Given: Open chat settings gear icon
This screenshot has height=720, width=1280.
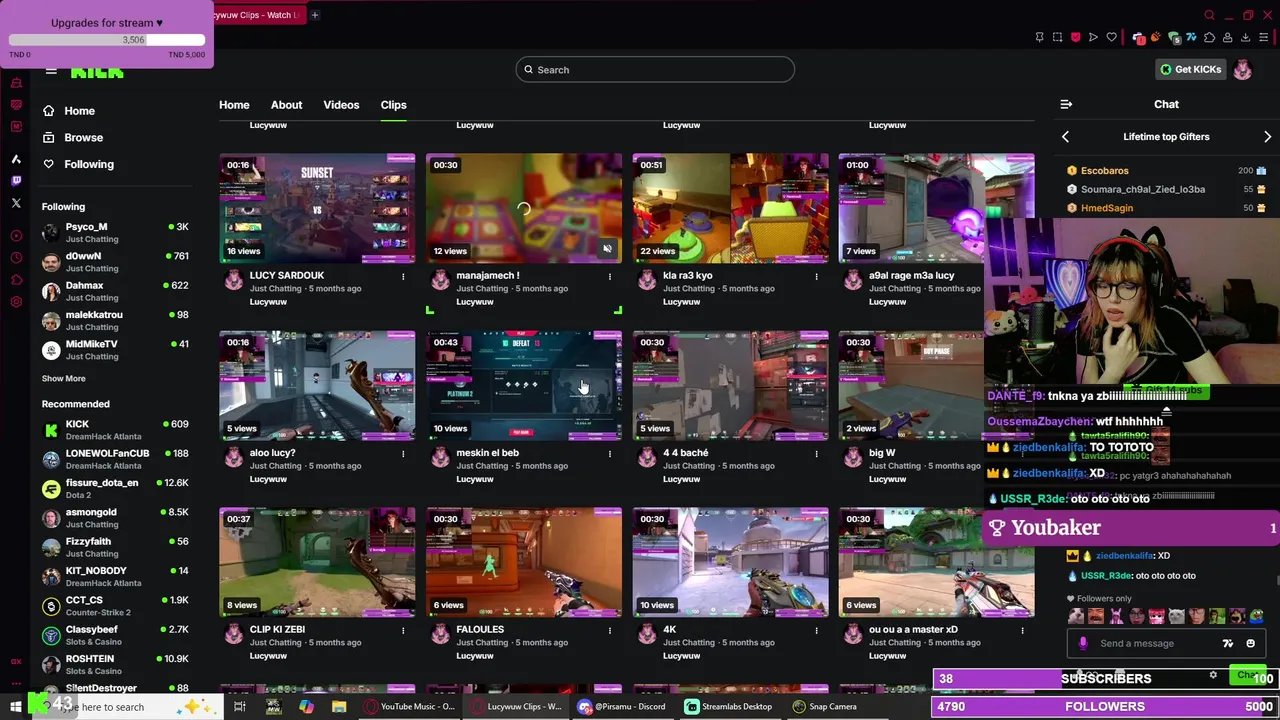Looking at the screenshot, I should click(1213, 675).
